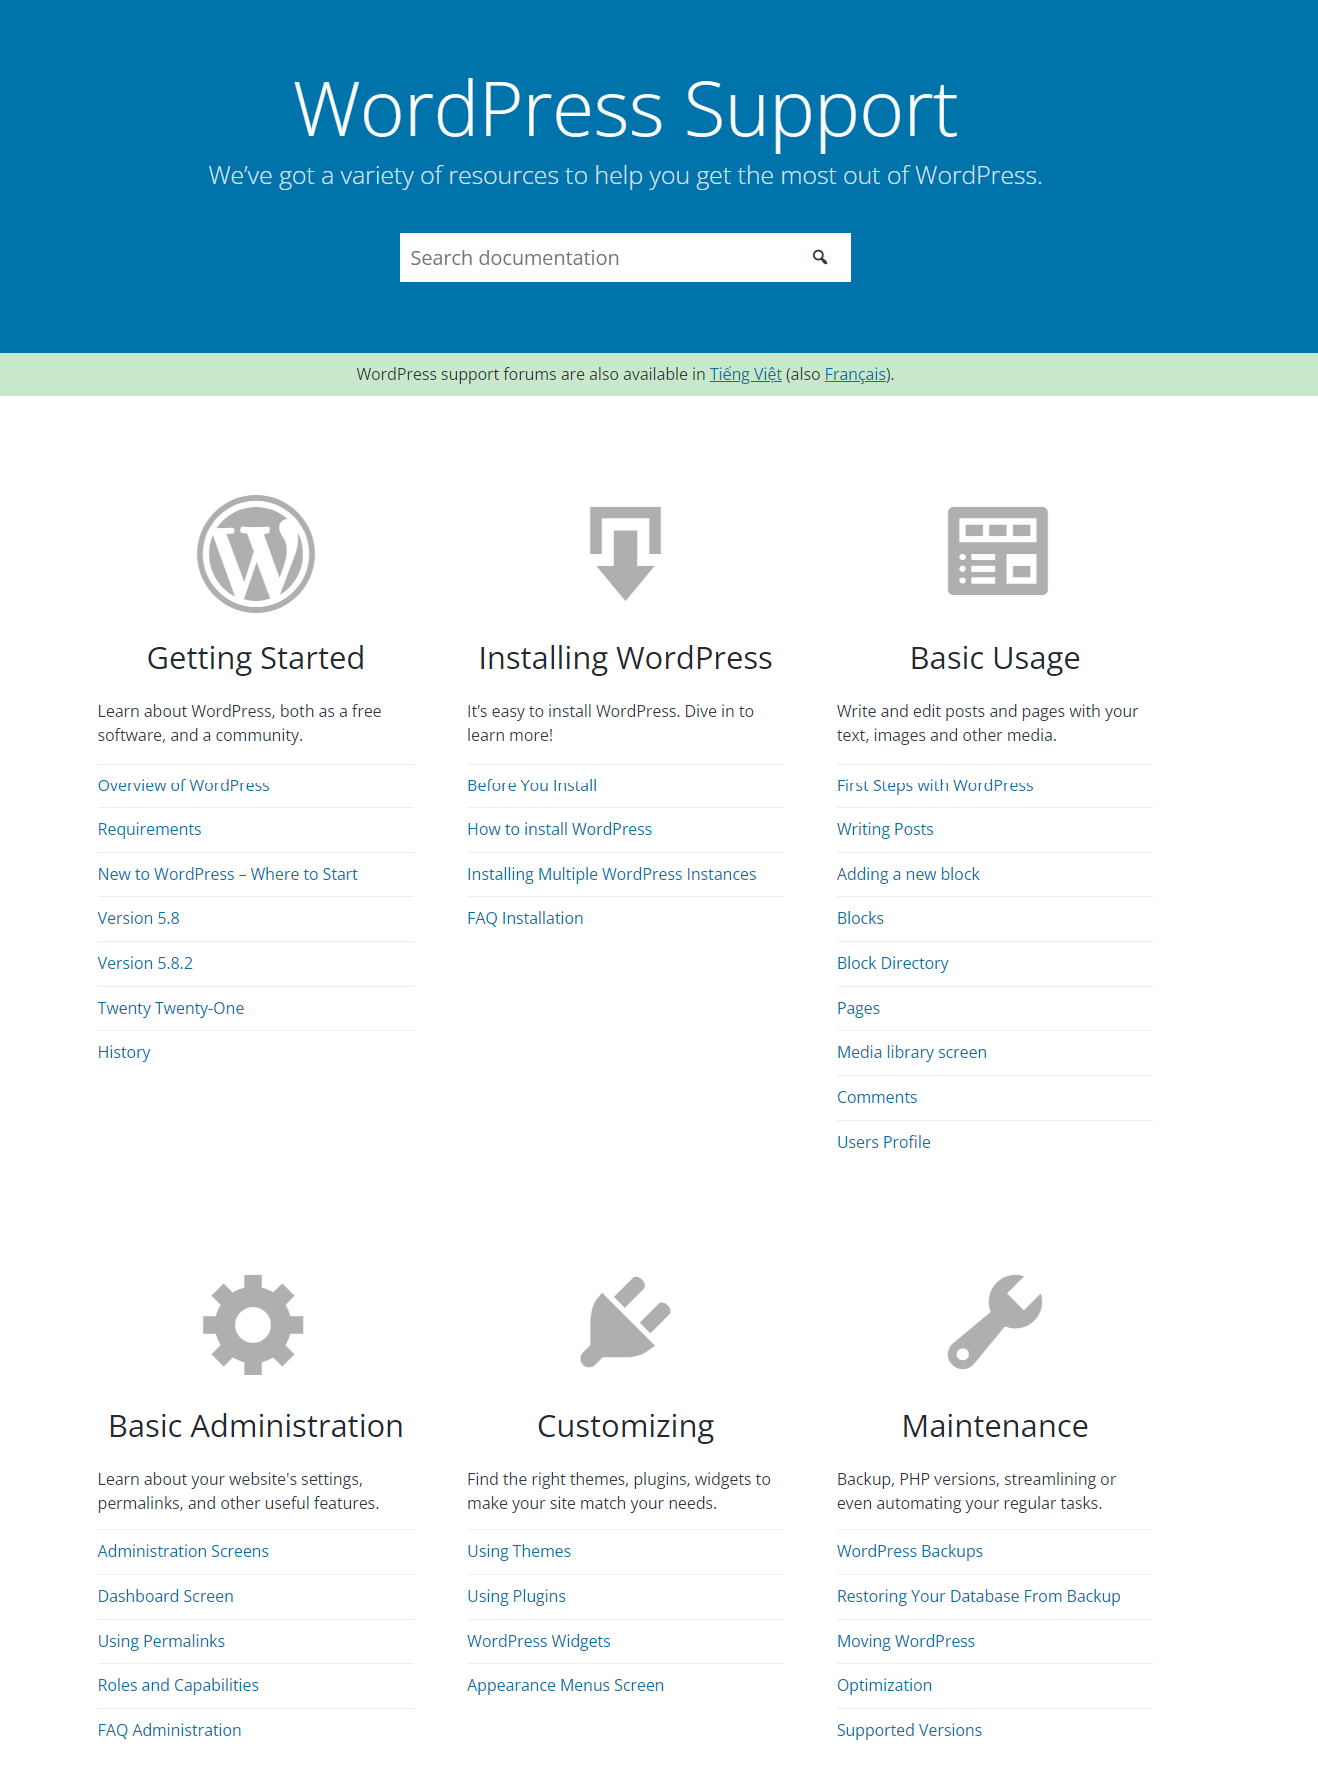Click the search magnifier icon

pos(820,257)
